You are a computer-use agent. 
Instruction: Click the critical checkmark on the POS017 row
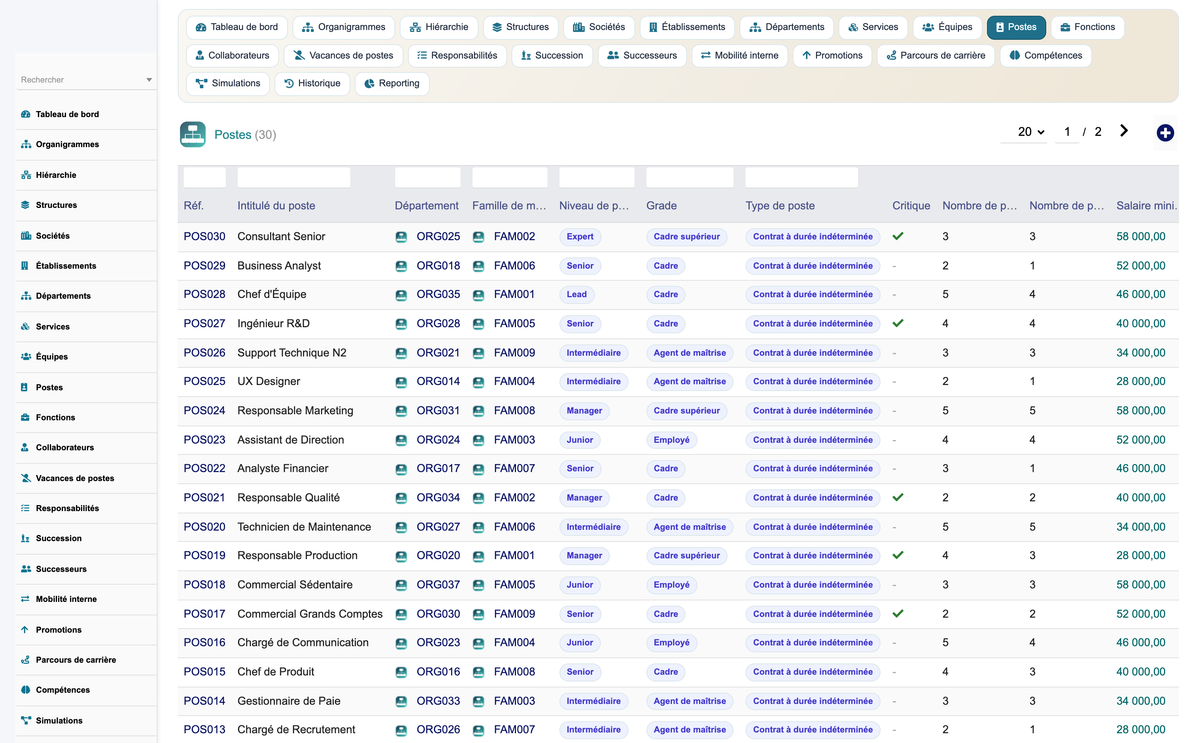point(898,614)
